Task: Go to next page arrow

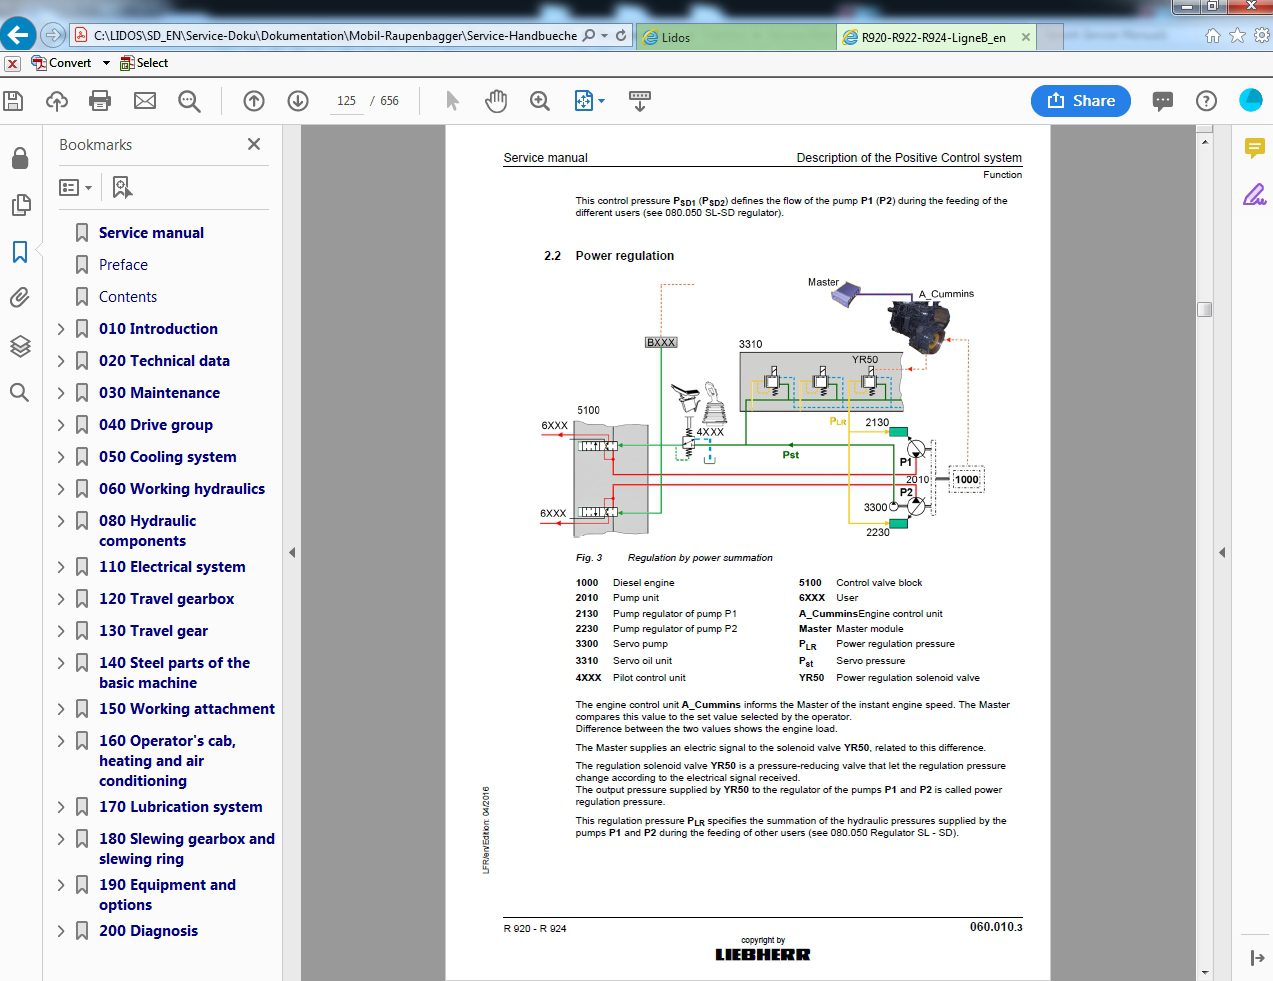Action: pos(298,101)
